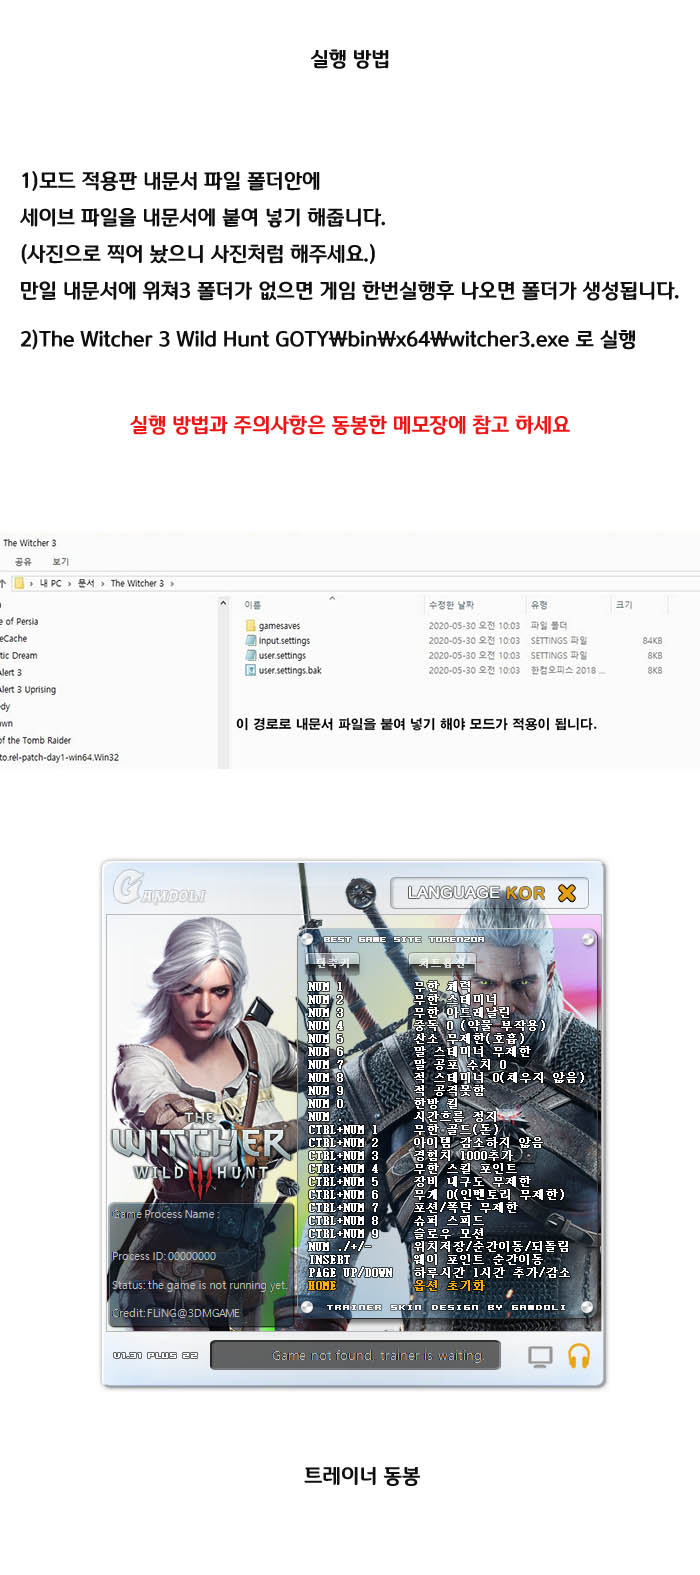This screenshot has width=700, height=1575.
Task: Expand the chevron after 내 PC
Action: [69, 583]
